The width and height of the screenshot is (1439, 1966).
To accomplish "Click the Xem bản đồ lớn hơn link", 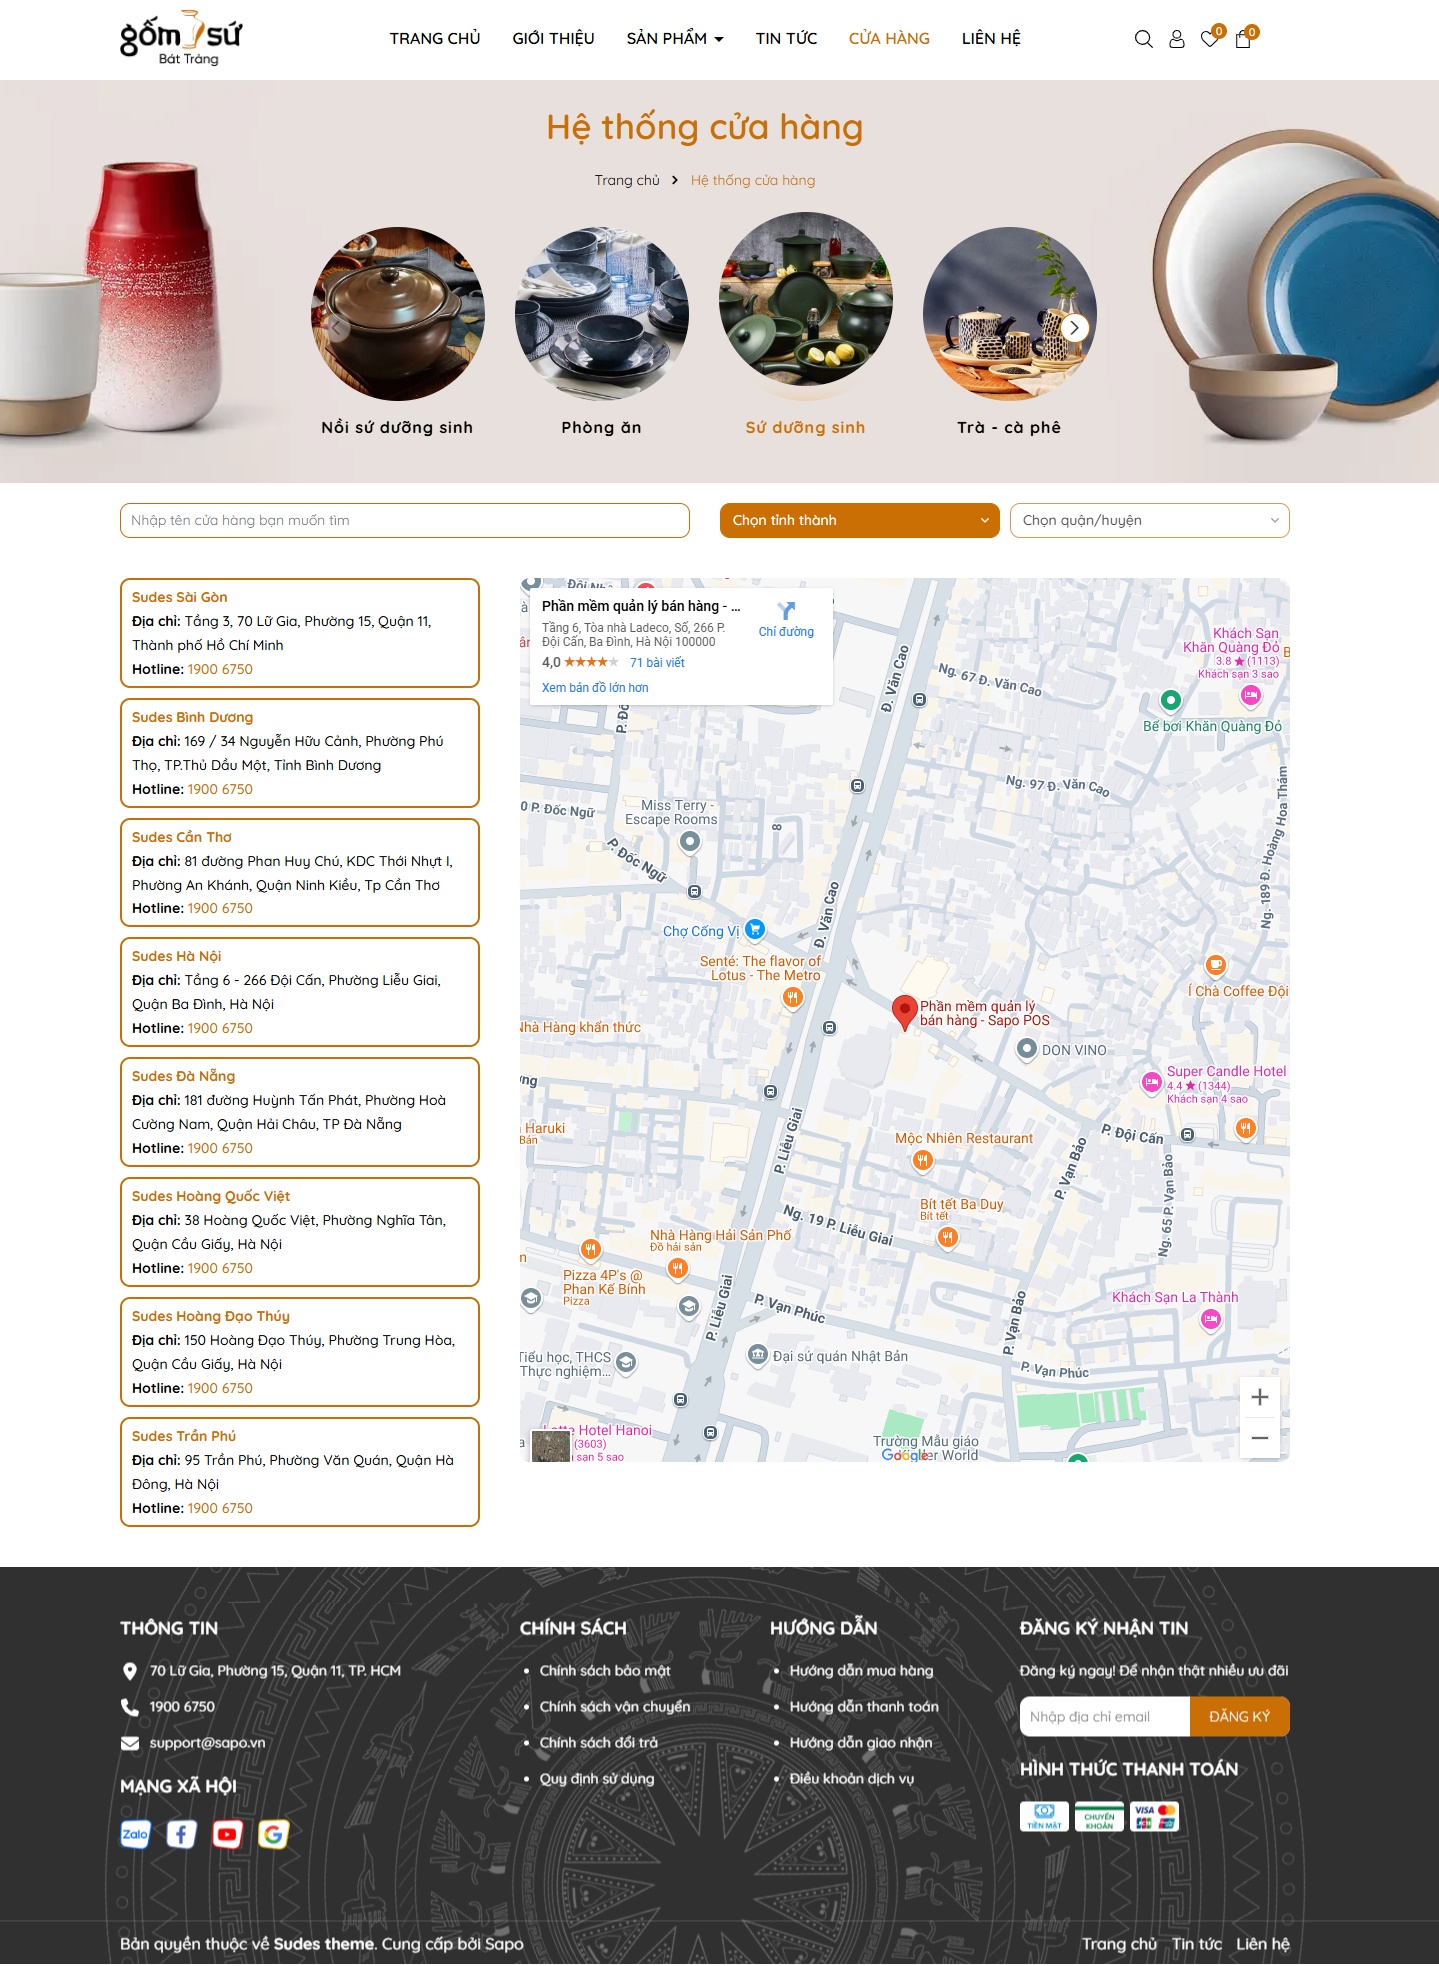I will point(595,688).
